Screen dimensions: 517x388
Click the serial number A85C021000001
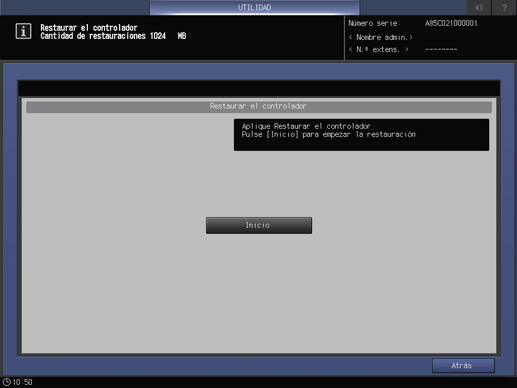click(451, 23)
